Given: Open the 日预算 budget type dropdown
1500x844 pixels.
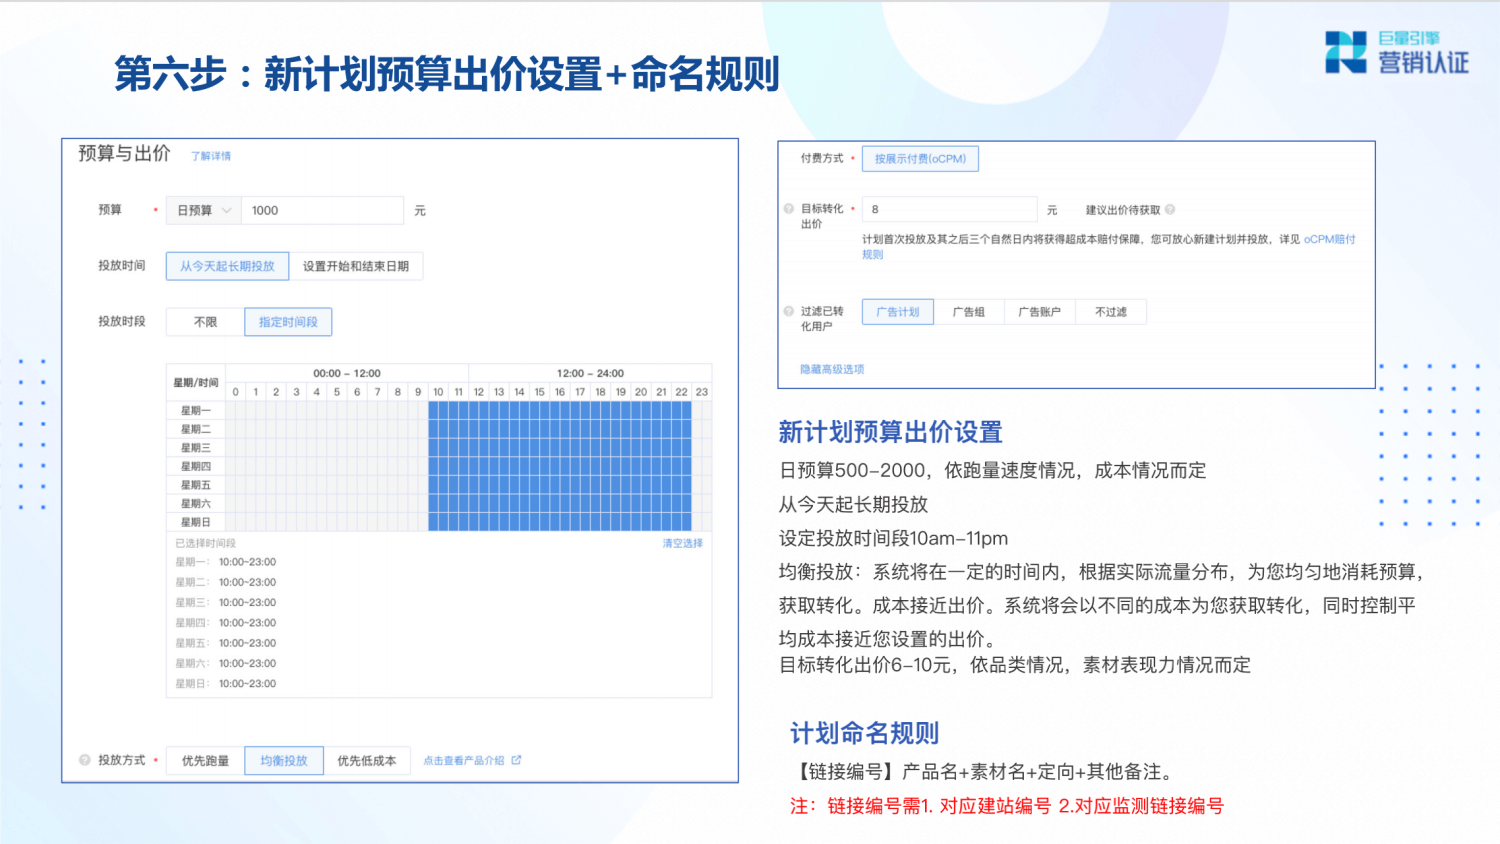Looking at the screenshot, I should click(x=203, y=210).
